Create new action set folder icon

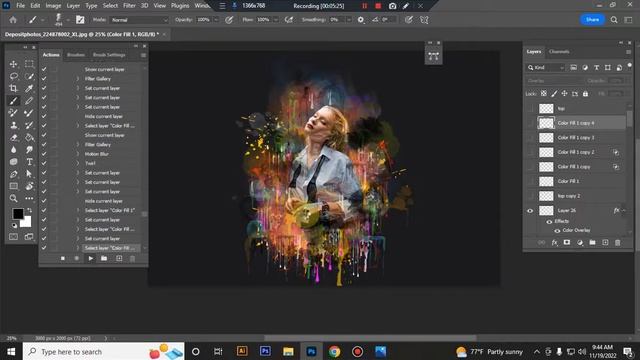[104, 258]
